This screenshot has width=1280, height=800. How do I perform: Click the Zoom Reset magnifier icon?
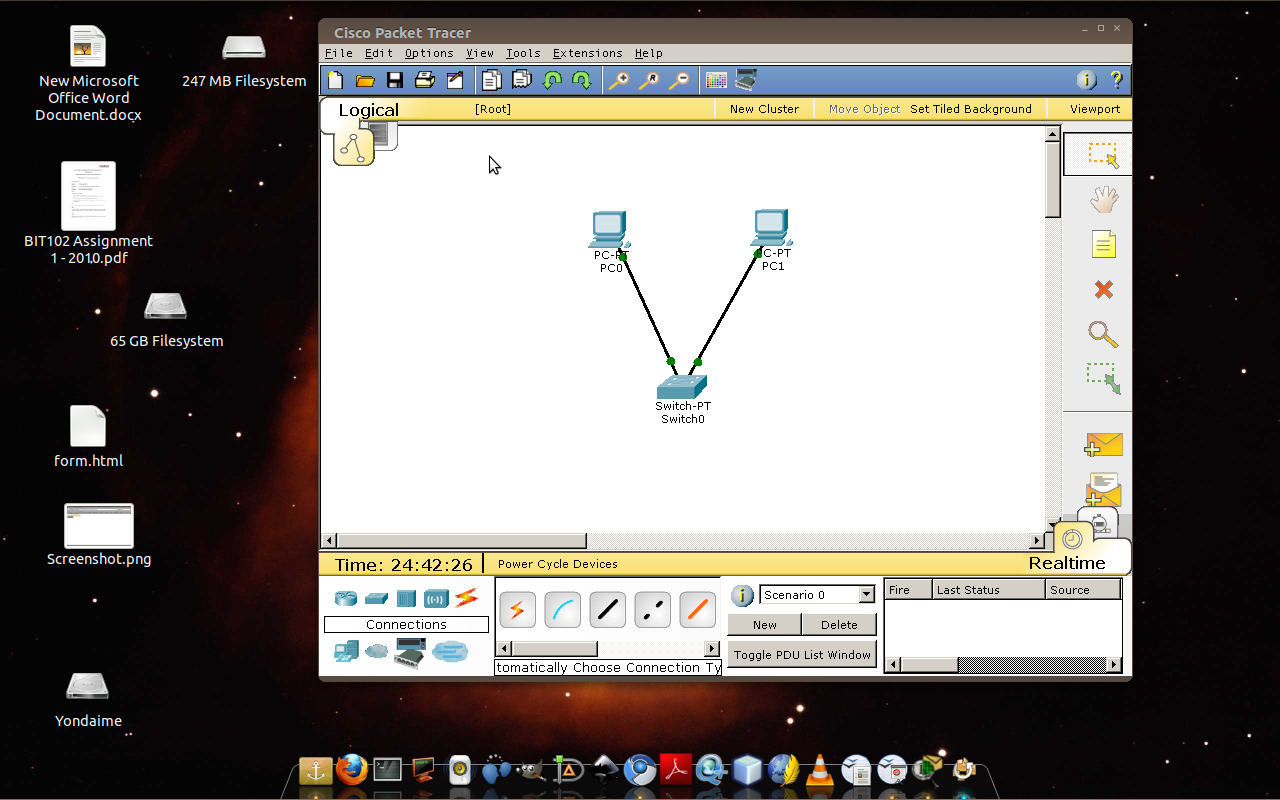coord(649,80)
